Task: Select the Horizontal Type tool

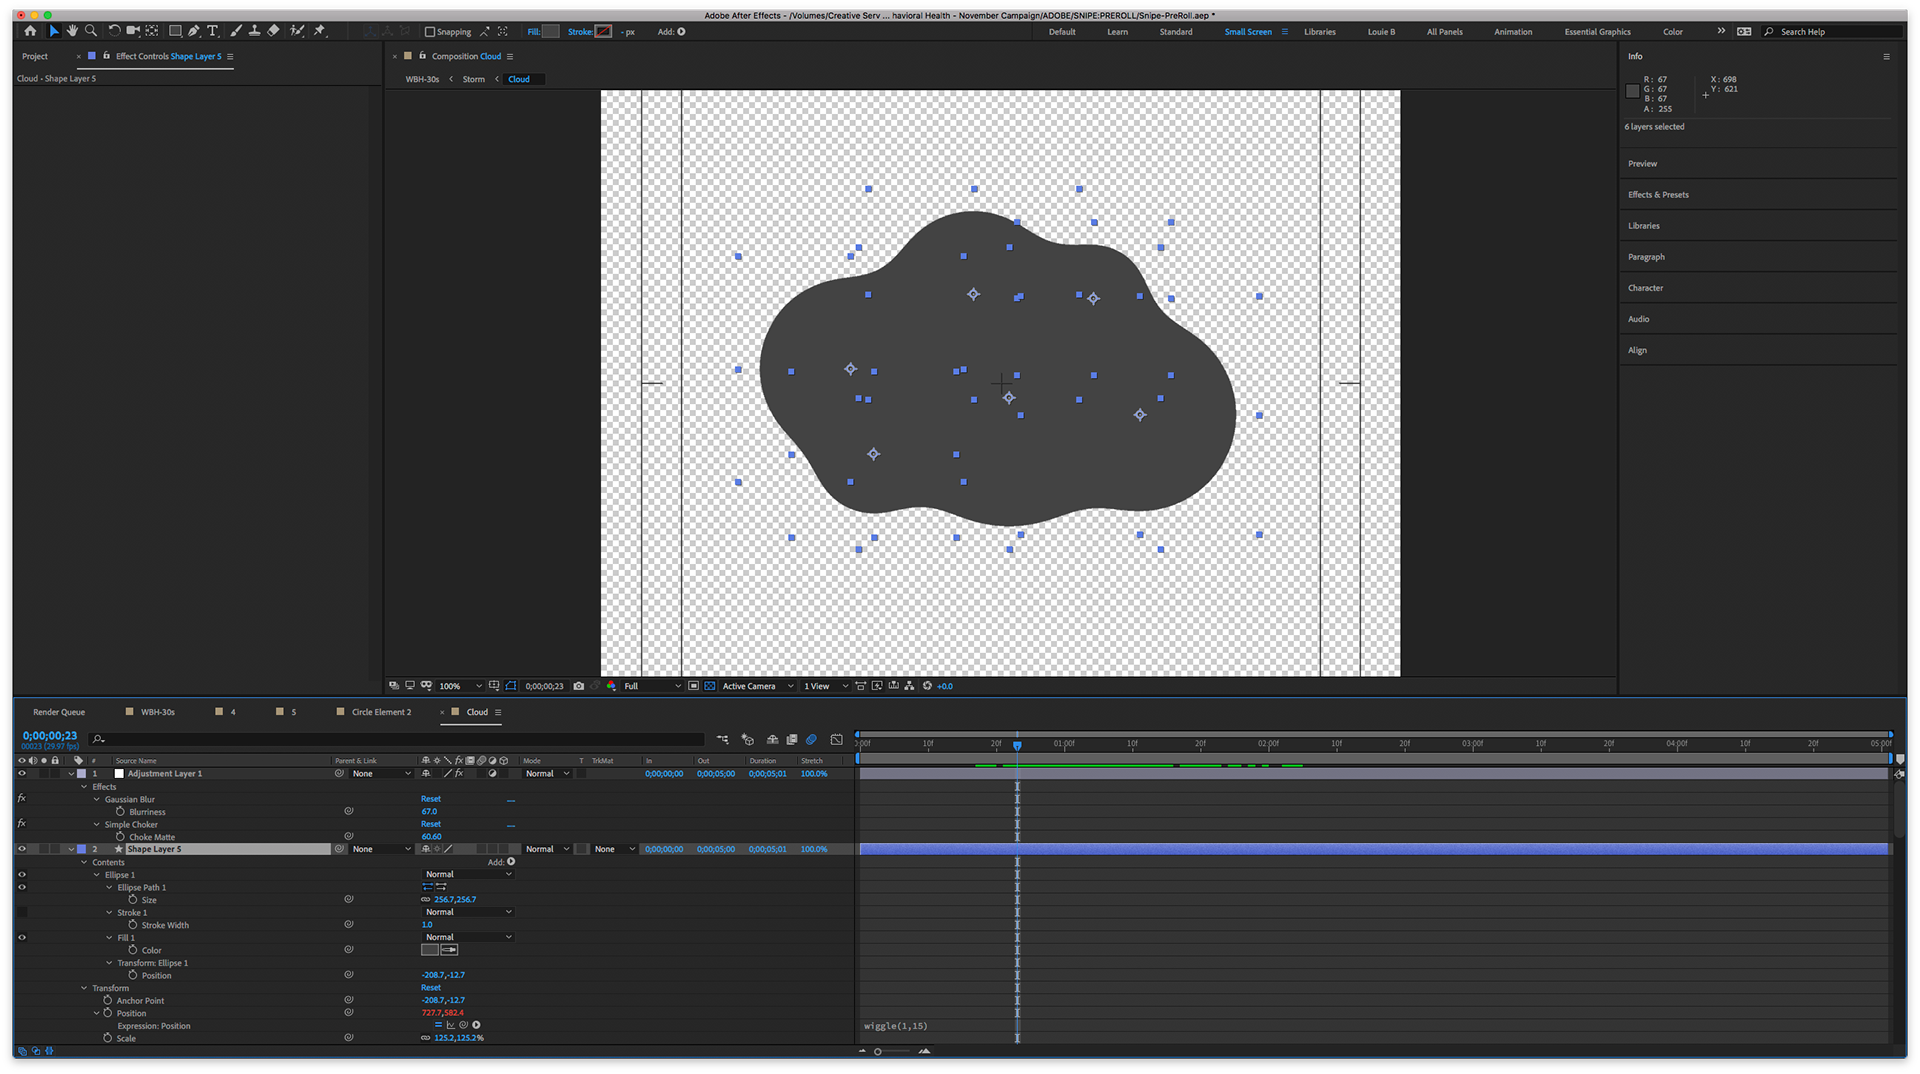Action: click(212, 31)
